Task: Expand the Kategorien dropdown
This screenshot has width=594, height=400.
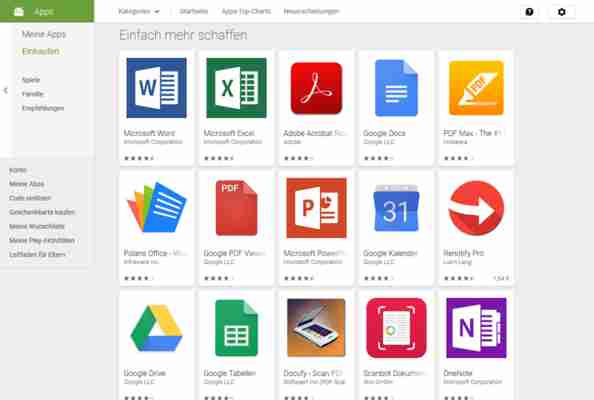Action: click(x=139, y=11)
